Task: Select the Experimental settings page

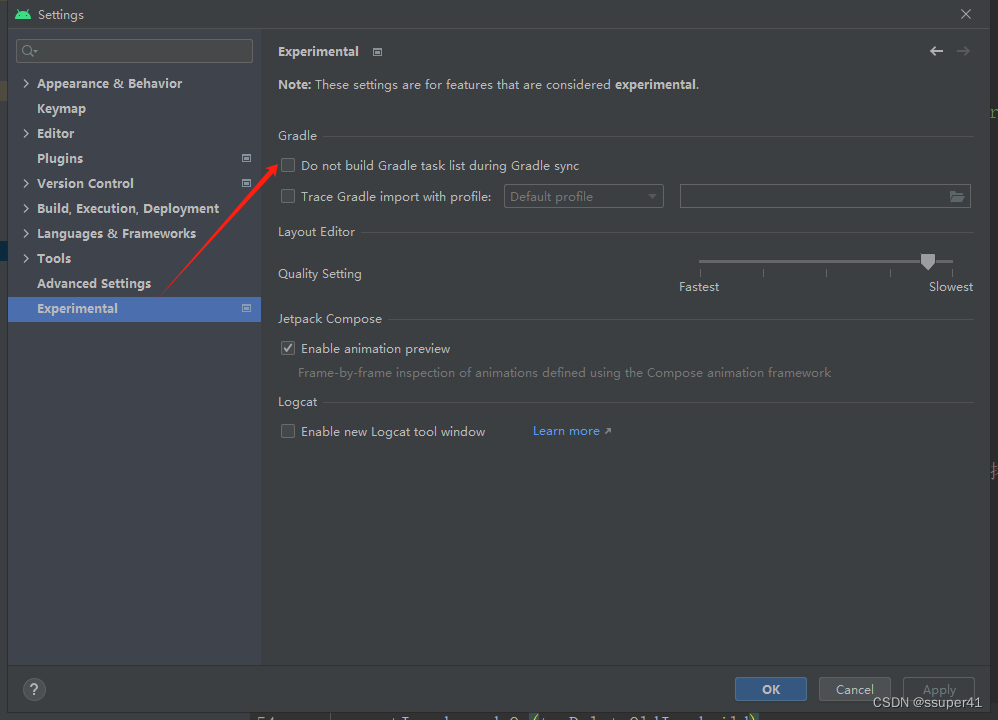Action: click(134, 309)
